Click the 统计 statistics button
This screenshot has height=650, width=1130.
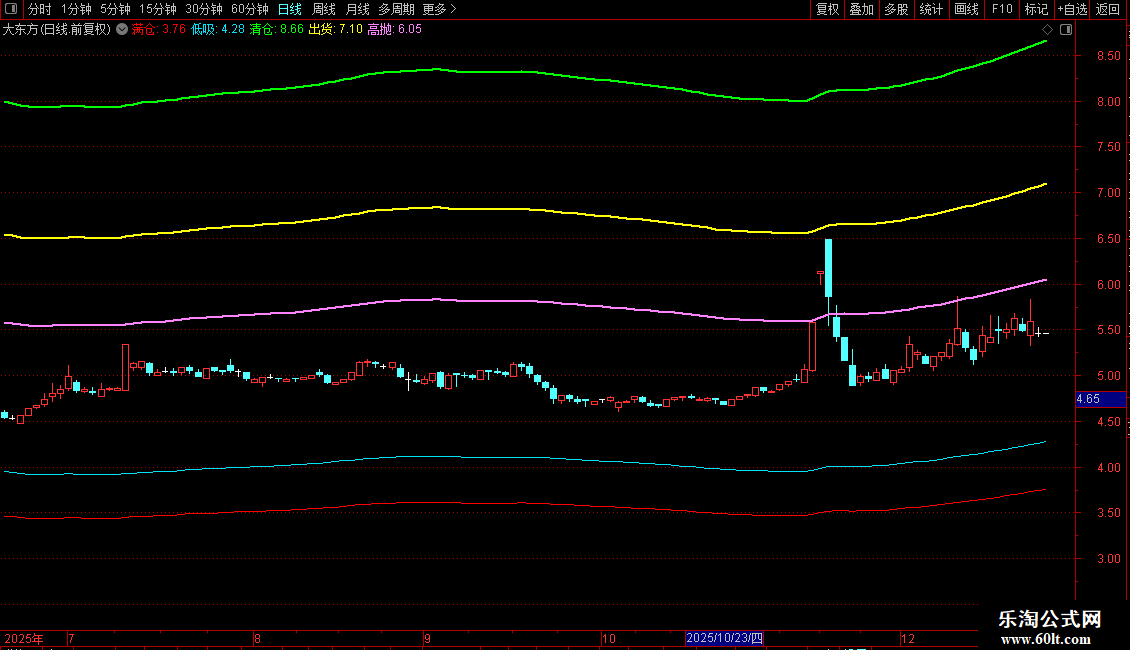(931, 9)
